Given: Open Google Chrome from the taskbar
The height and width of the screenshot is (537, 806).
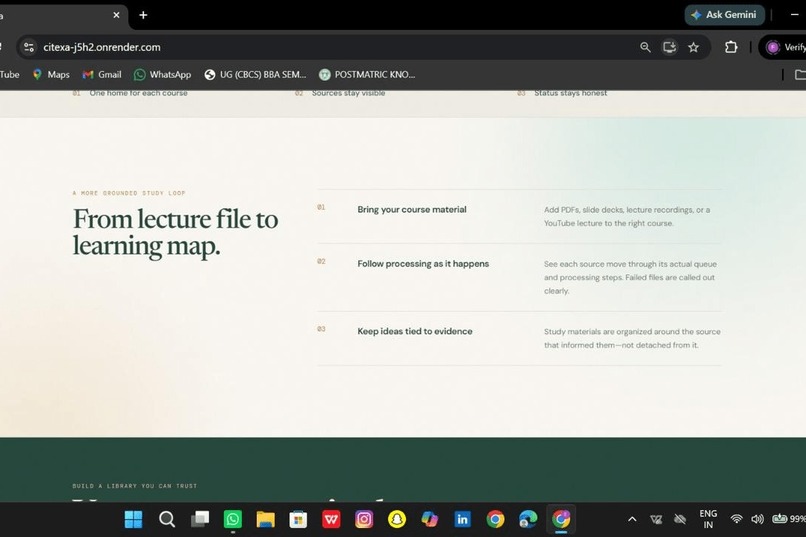Looking at the screenshot, I should coord(496,520).
